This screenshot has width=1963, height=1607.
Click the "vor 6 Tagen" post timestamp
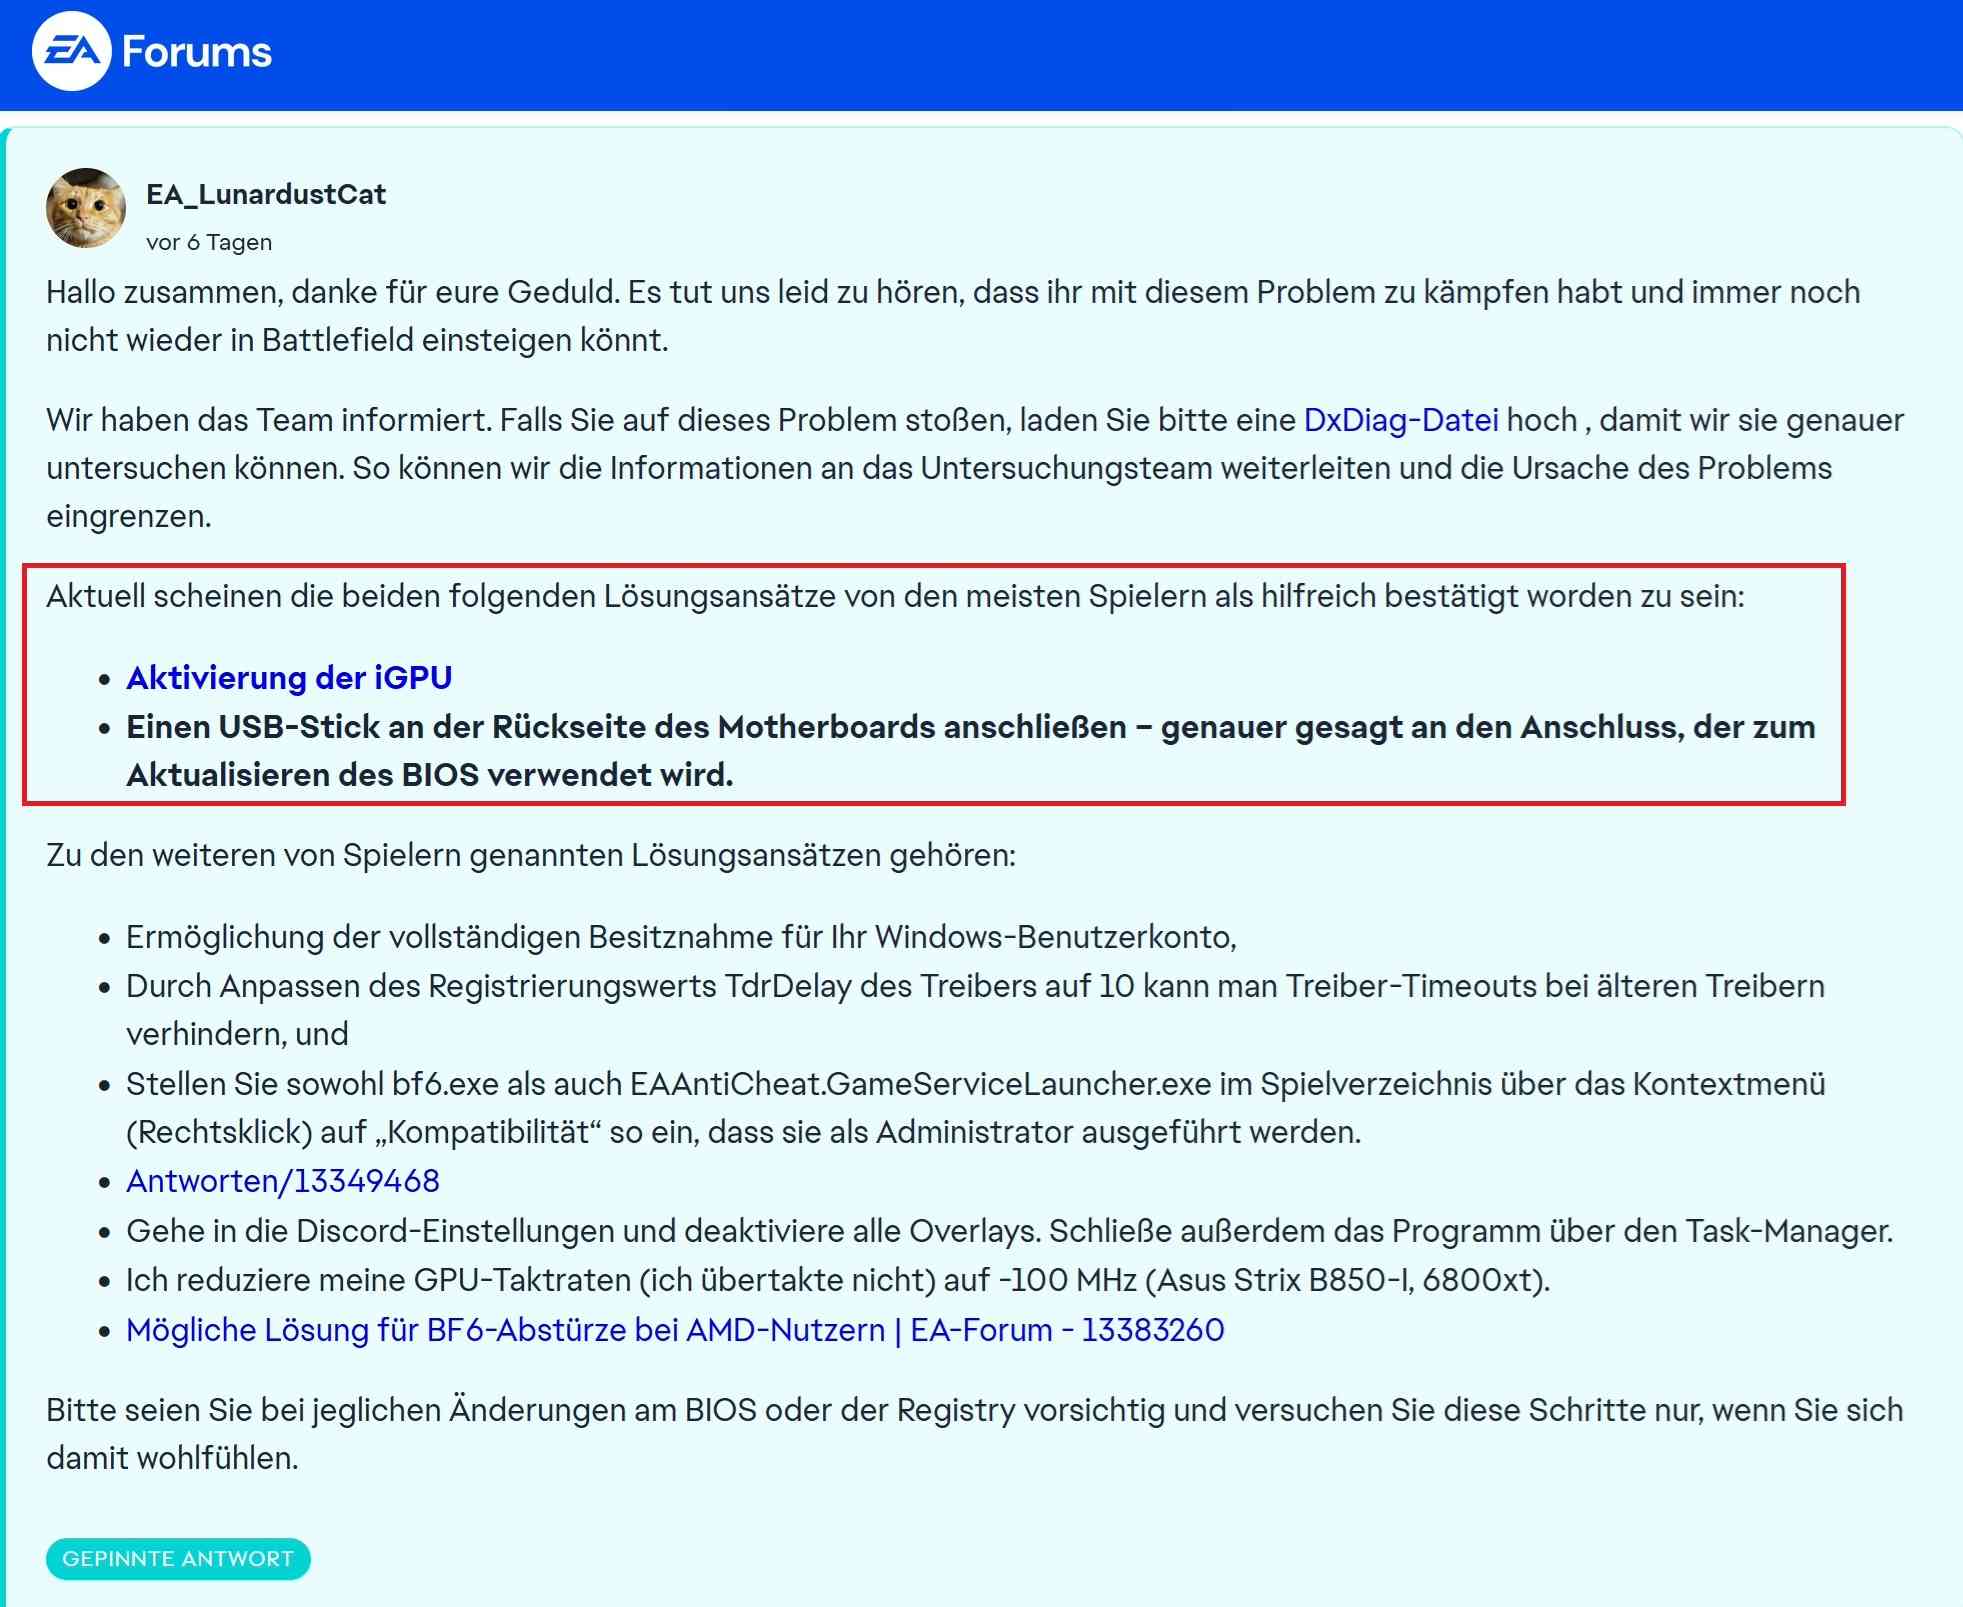pos(209,242)
